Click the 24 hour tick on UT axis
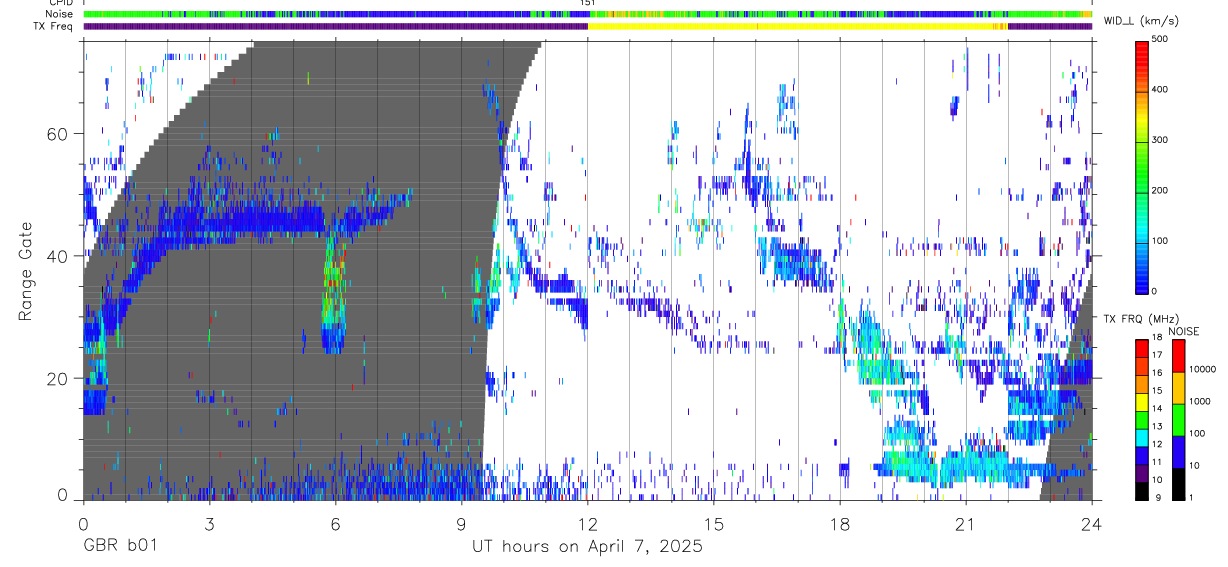Screen dimensions: 1228x567 tap(1092, 525)
